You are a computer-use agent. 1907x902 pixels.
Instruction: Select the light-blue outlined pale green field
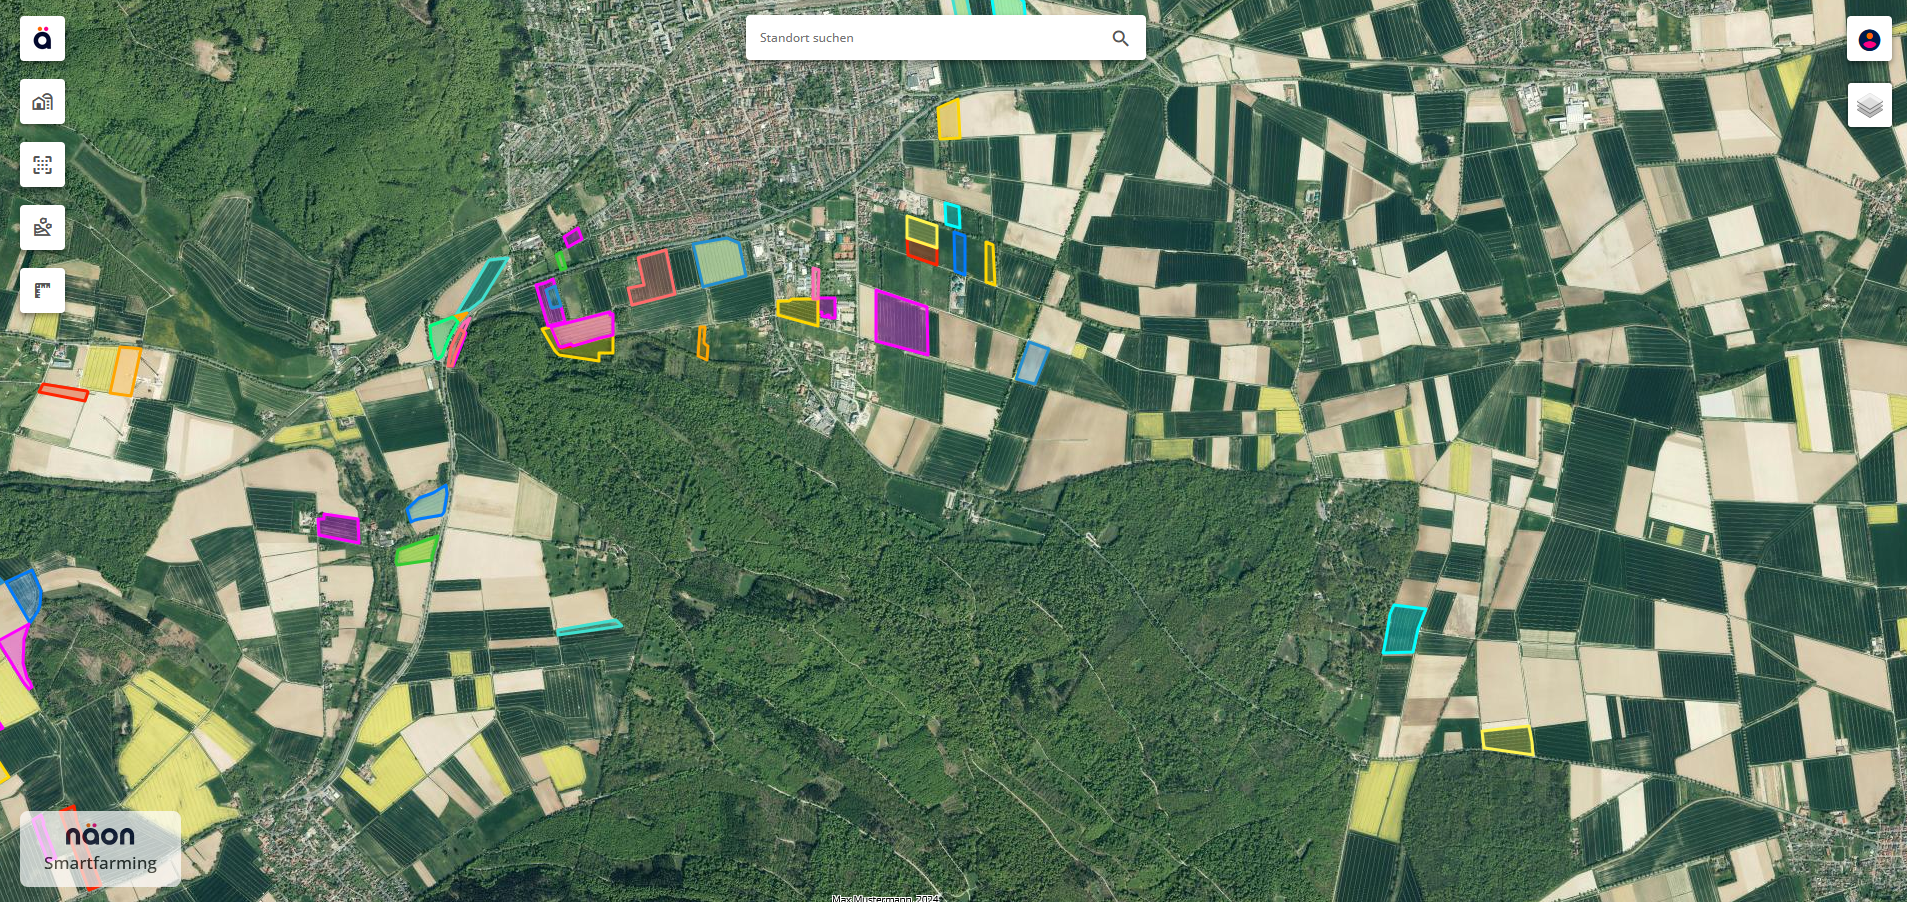719,262
